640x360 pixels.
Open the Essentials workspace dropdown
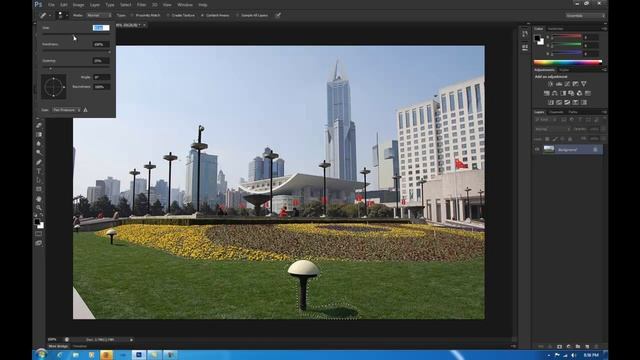click(585, 16)
